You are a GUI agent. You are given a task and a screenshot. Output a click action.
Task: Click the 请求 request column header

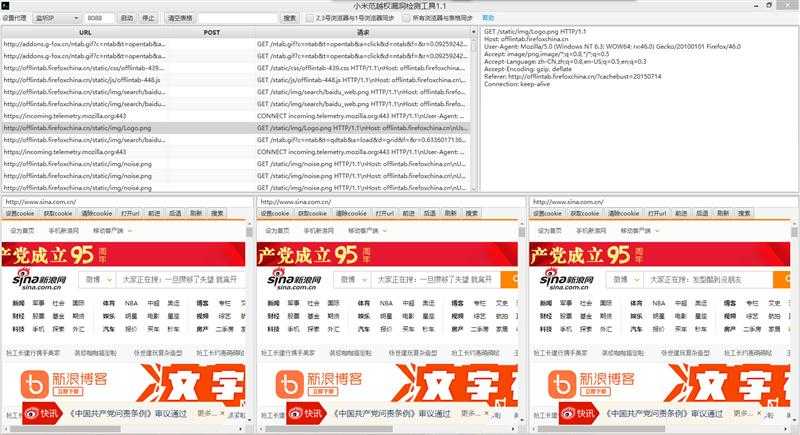click(363, 32)
